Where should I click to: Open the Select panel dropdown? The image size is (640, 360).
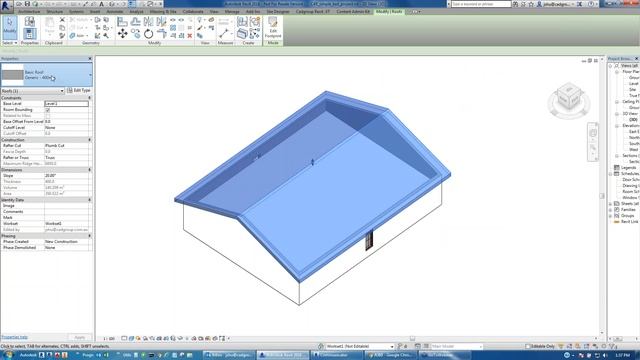[9, 43]
